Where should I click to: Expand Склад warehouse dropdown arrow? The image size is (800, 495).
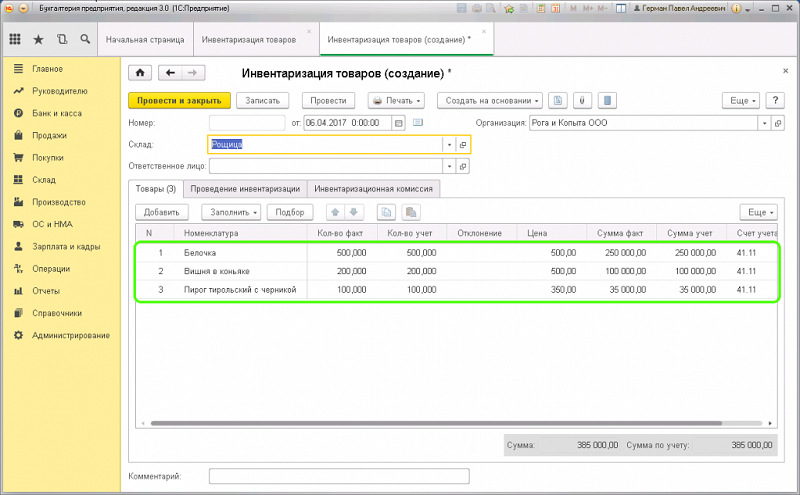pyautogui.click(x=449, y=145)
